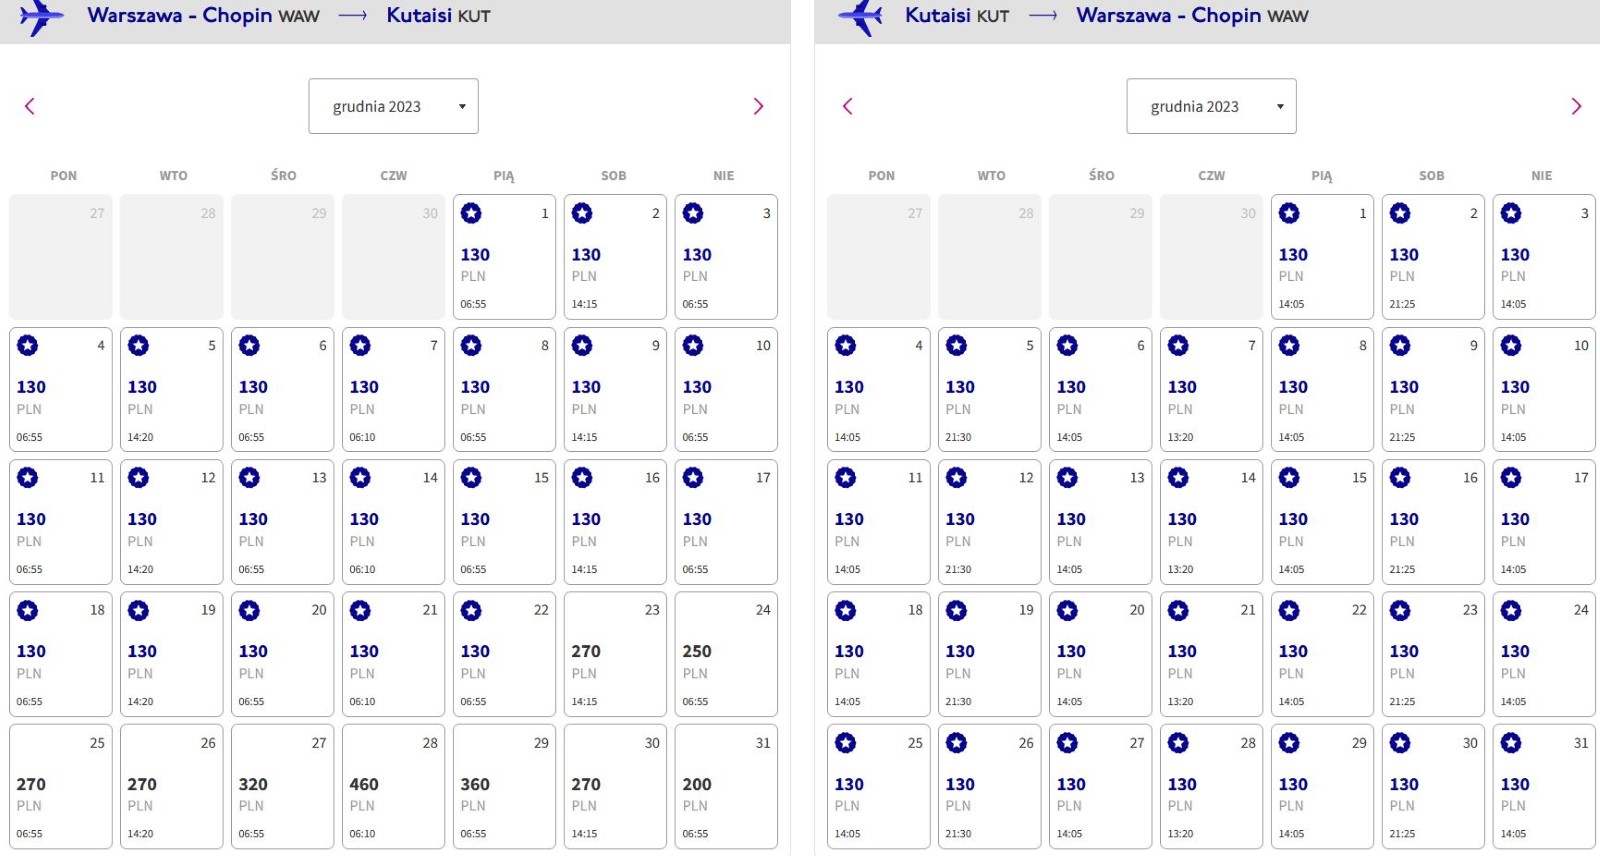The height and width of the screenshot is (856, 1600).
Task: Open the grudnia 2023 dropdown for the Kutaisi–Warszawa flight
Action: tap(1211, 106)
